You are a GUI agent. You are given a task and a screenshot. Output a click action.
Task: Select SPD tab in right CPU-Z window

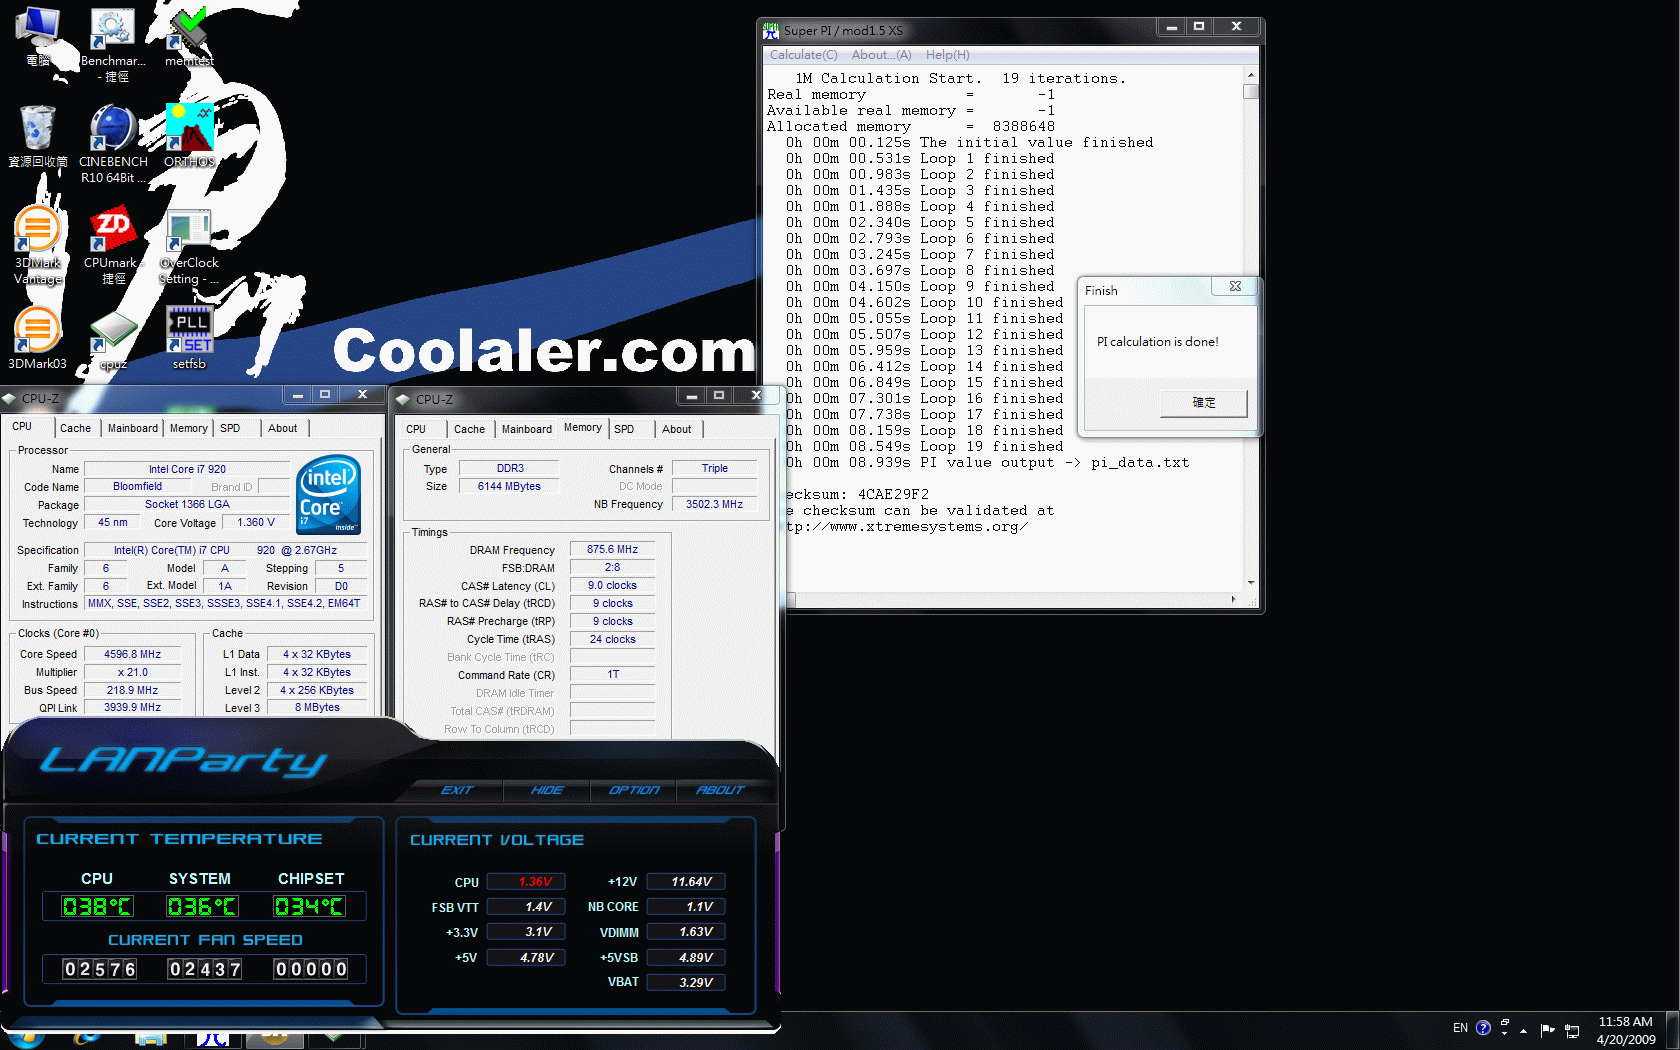(x=624, y=429)
